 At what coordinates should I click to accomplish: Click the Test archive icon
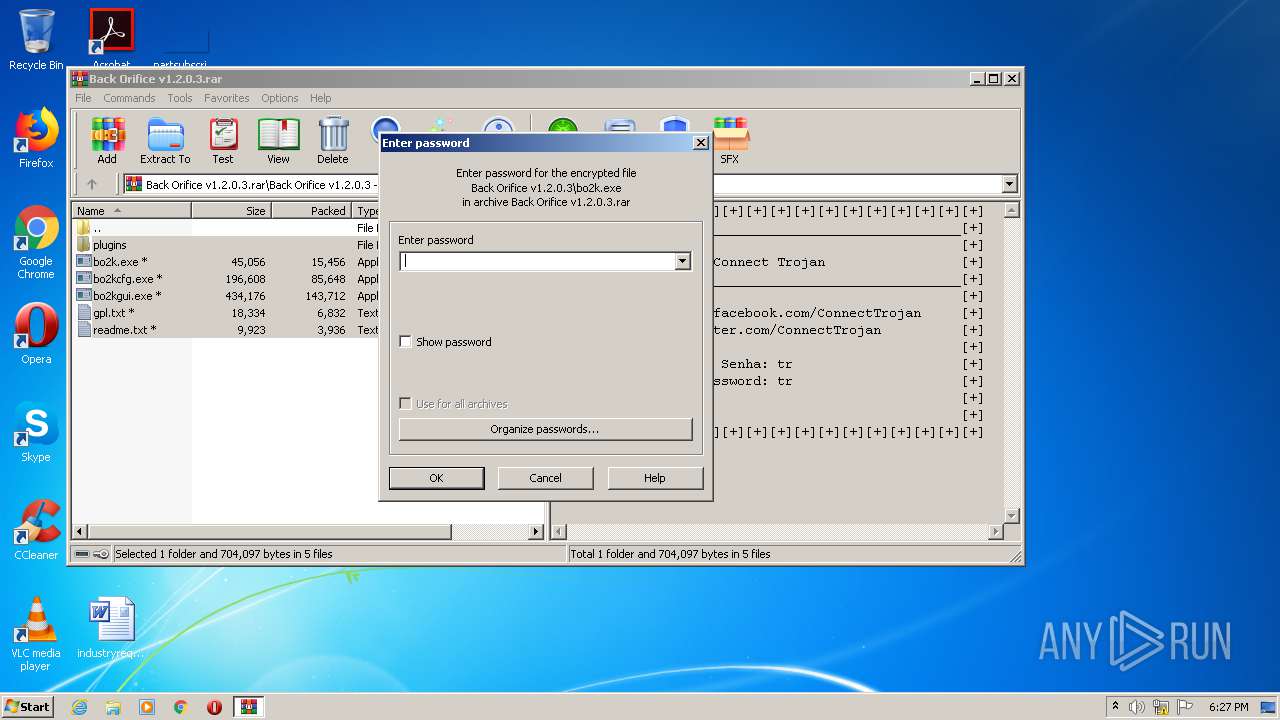coord(223,141)
